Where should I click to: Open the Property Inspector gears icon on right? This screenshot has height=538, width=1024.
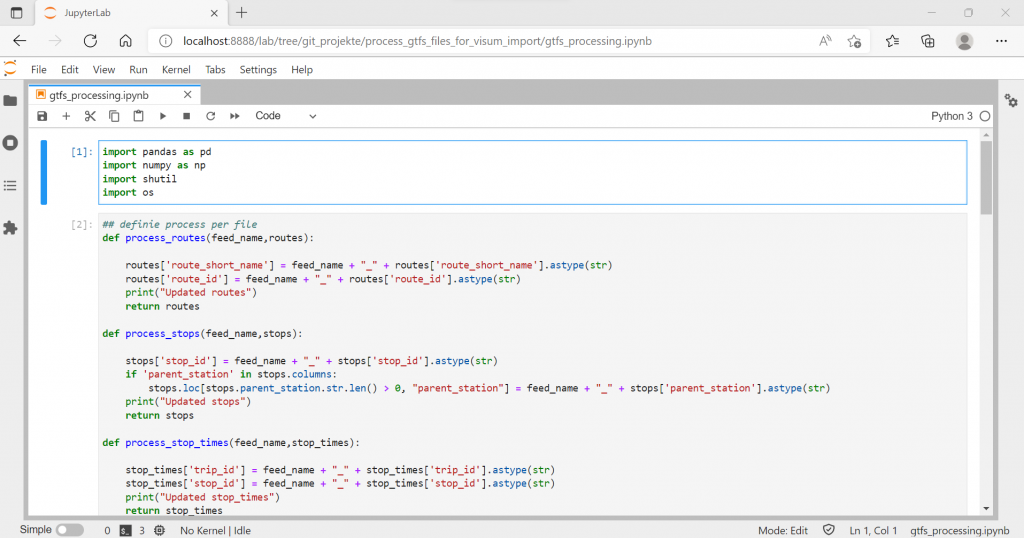click(x=1011, y=101)
